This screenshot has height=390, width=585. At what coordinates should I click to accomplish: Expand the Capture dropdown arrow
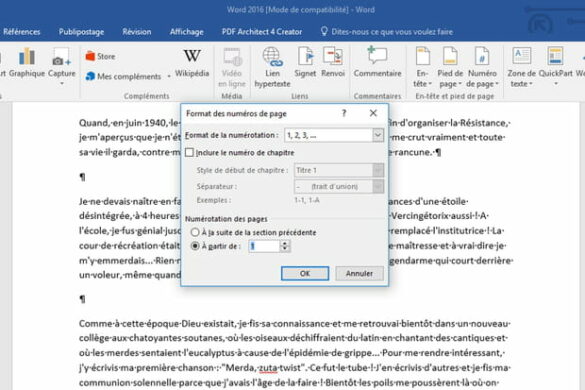tap(62, 84)
